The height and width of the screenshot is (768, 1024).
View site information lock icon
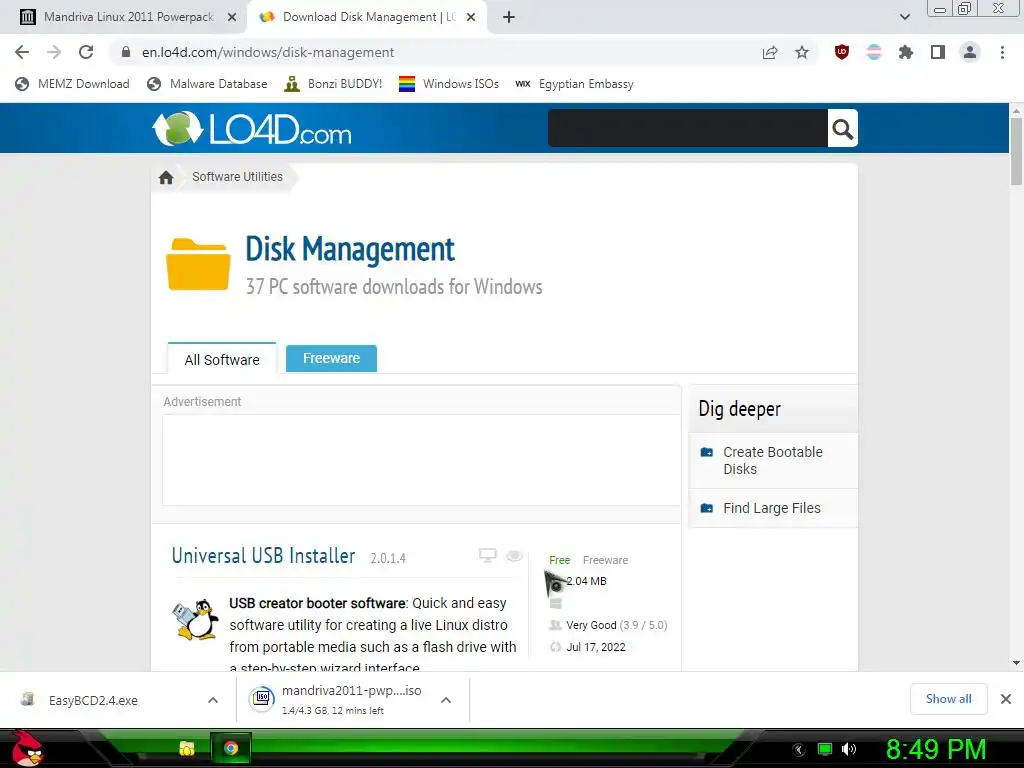tap(126, 52)
